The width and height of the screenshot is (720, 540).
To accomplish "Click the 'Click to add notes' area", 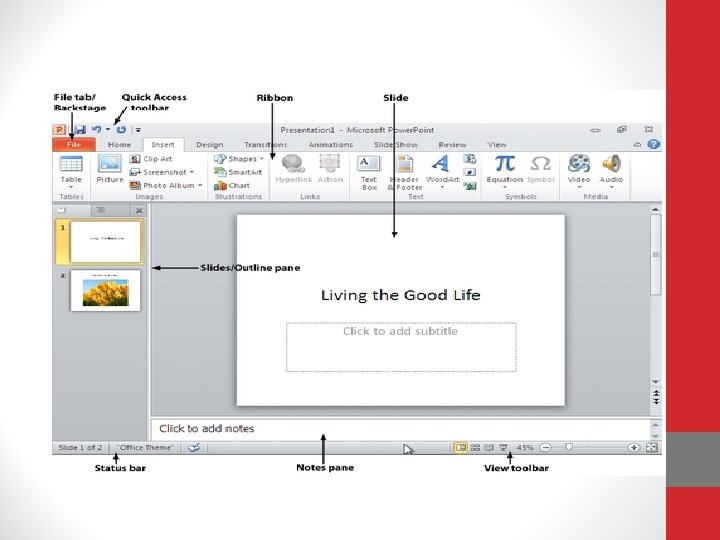I will pos(400,429).
